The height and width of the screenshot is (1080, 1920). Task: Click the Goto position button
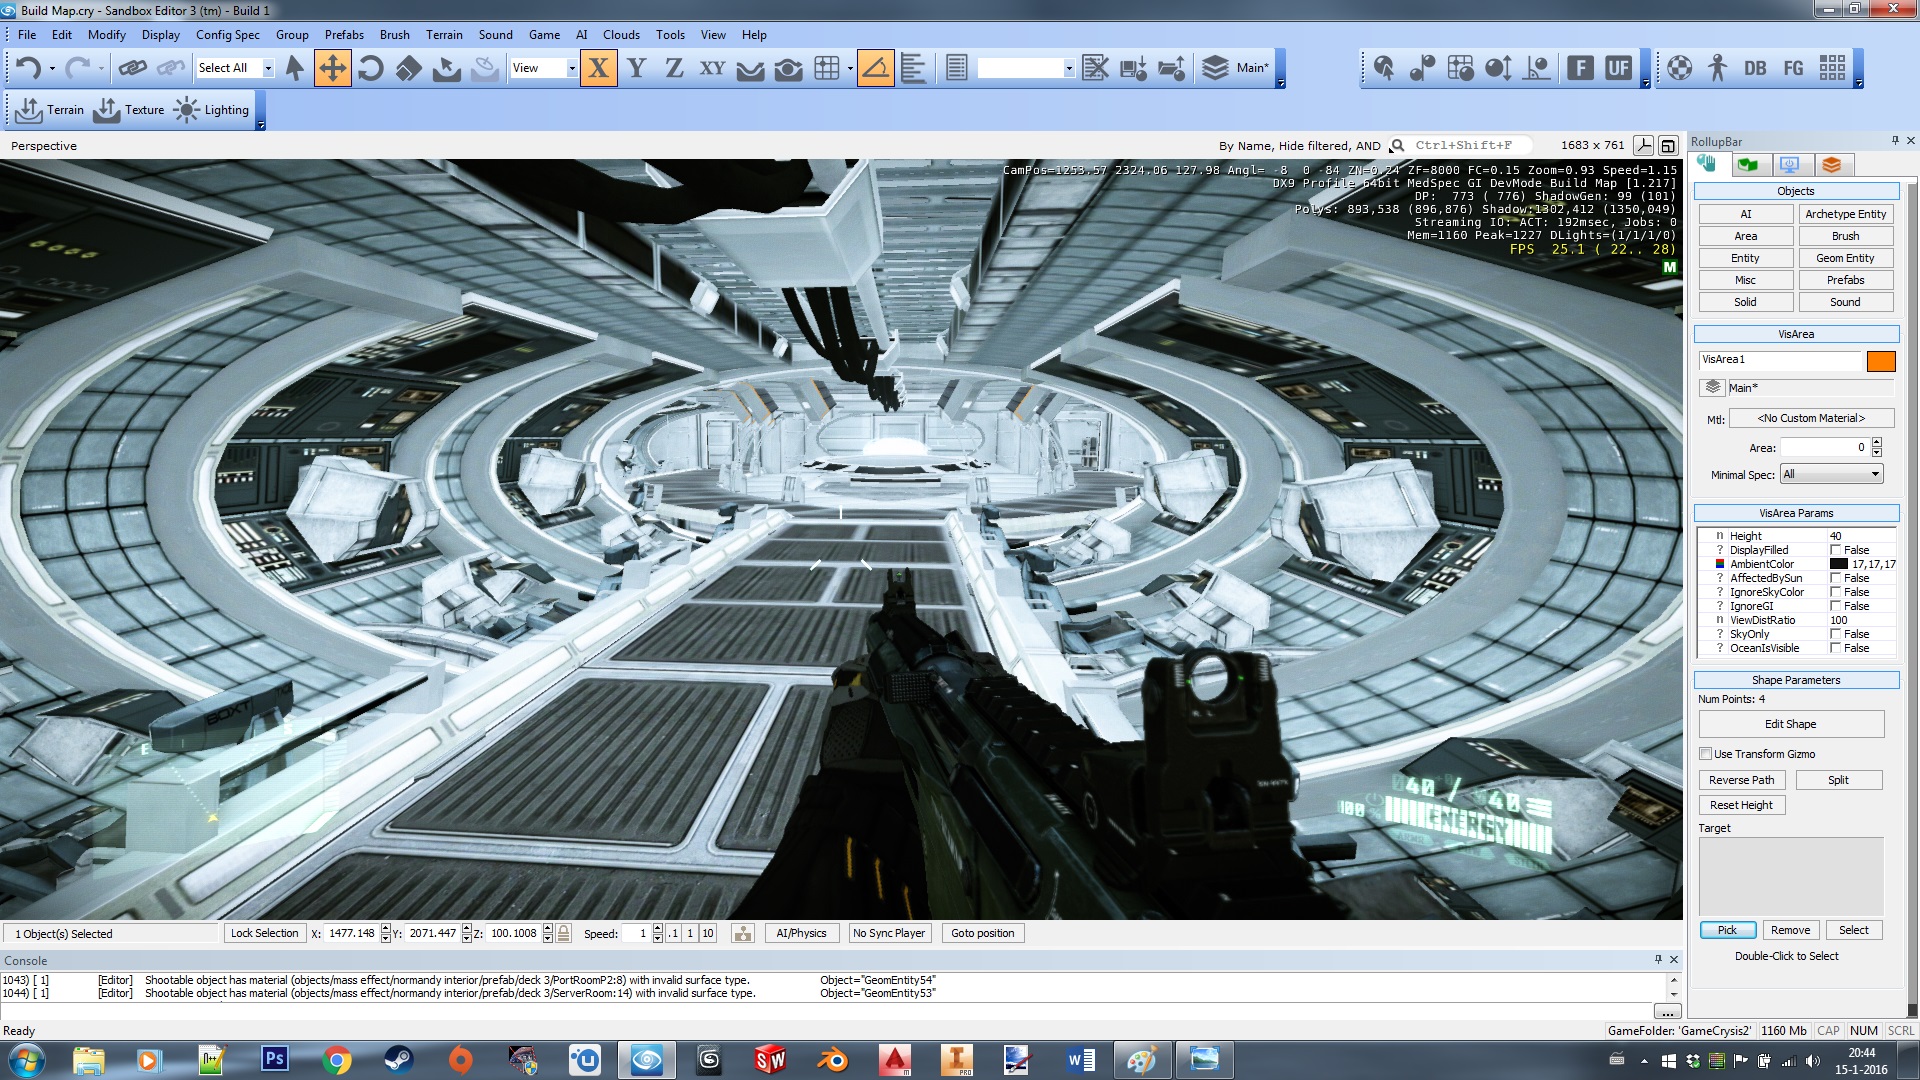982,933
